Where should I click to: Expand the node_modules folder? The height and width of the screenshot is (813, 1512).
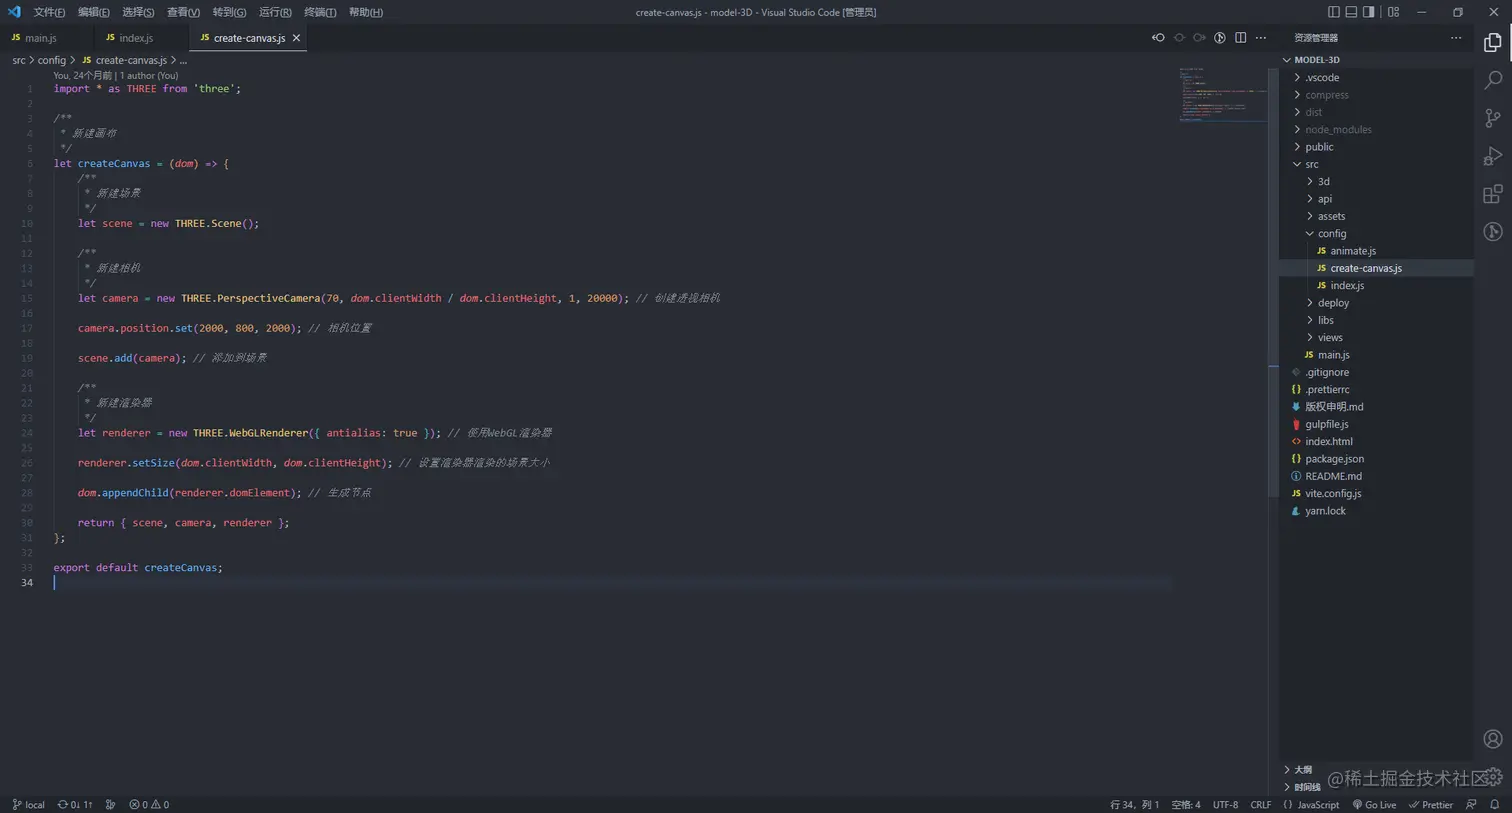pos(1376,129)
